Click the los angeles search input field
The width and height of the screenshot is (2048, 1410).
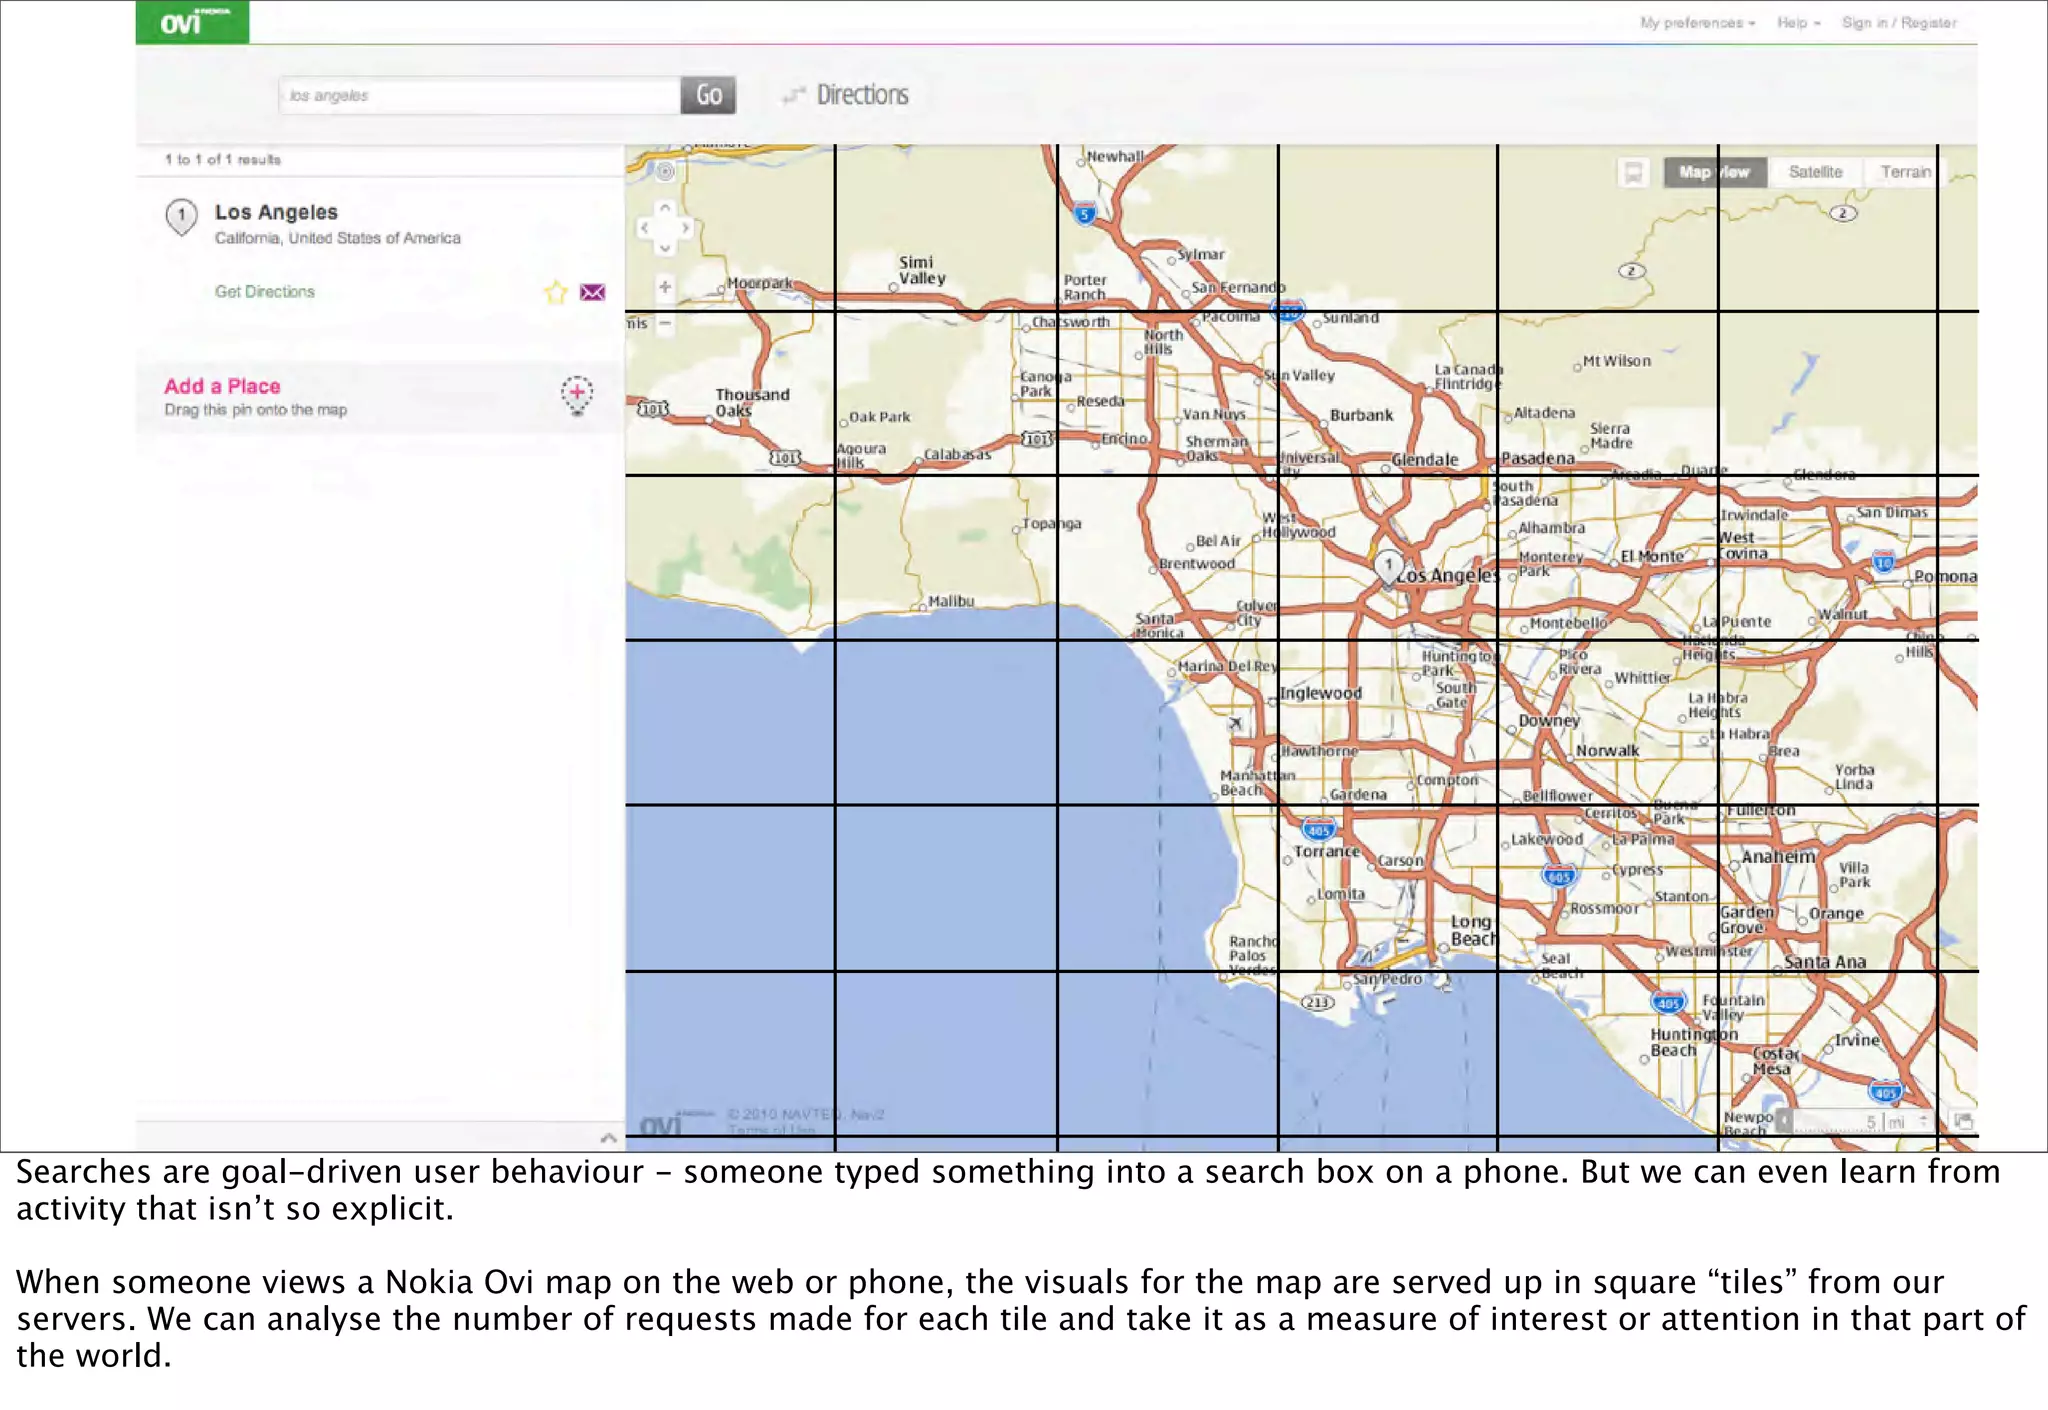tap(480, 95)
